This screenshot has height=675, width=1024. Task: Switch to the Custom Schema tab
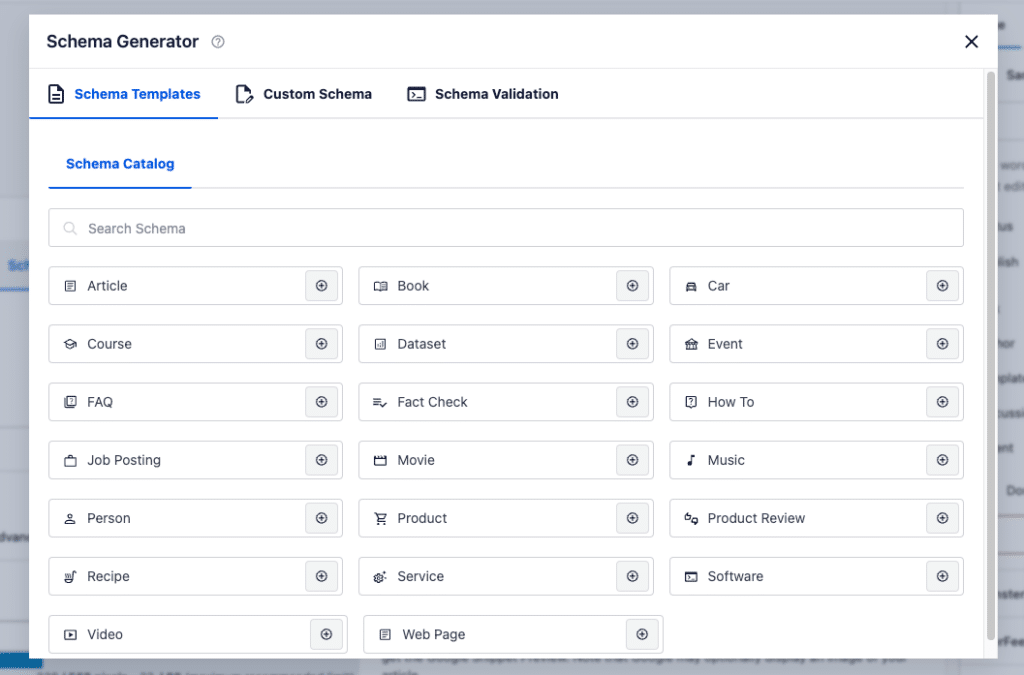pos(304,94)
